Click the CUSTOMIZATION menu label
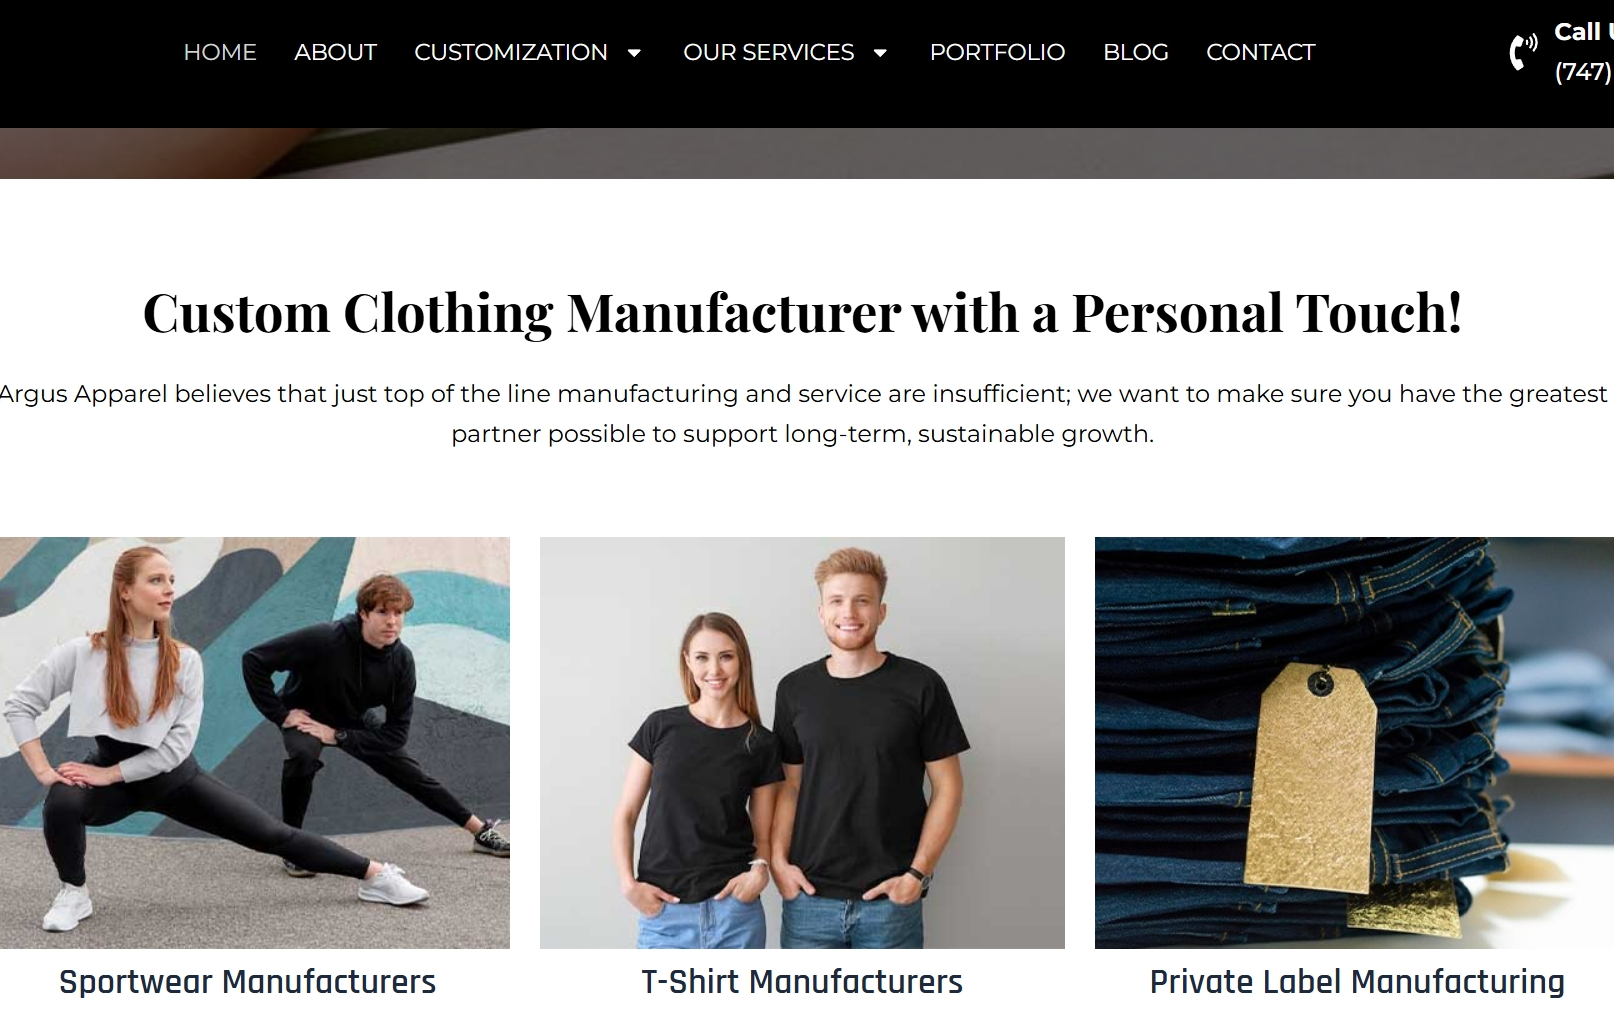1614x1016 pixels. 511,52
